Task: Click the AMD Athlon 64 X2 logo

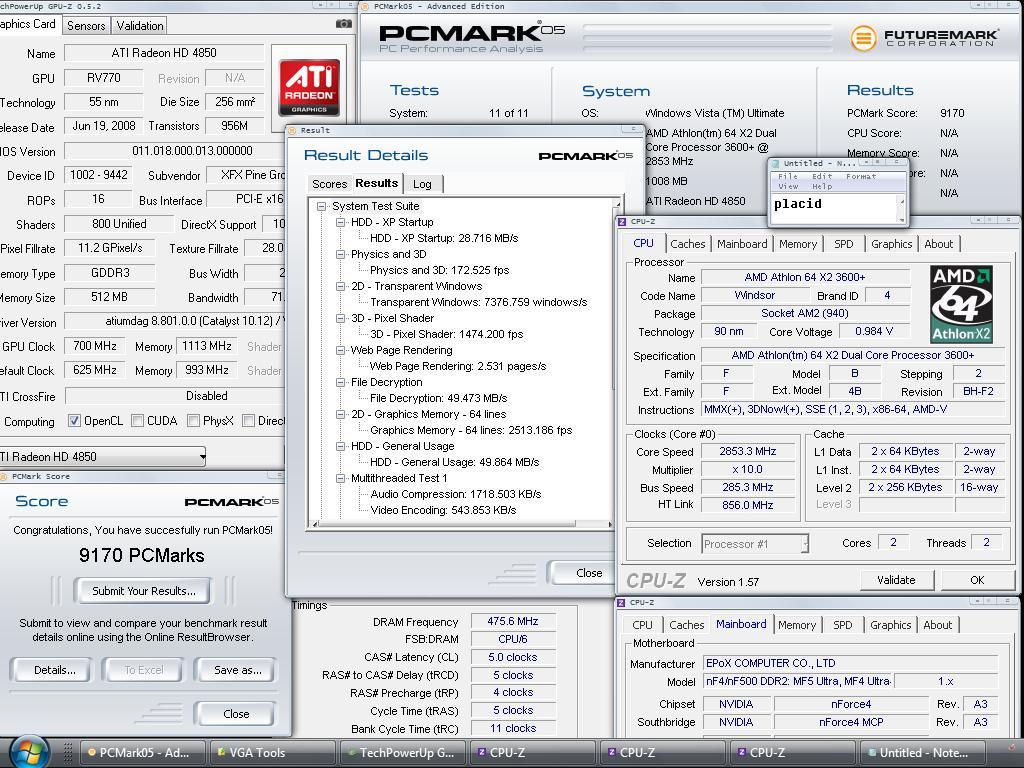Action: coord(961,304)
